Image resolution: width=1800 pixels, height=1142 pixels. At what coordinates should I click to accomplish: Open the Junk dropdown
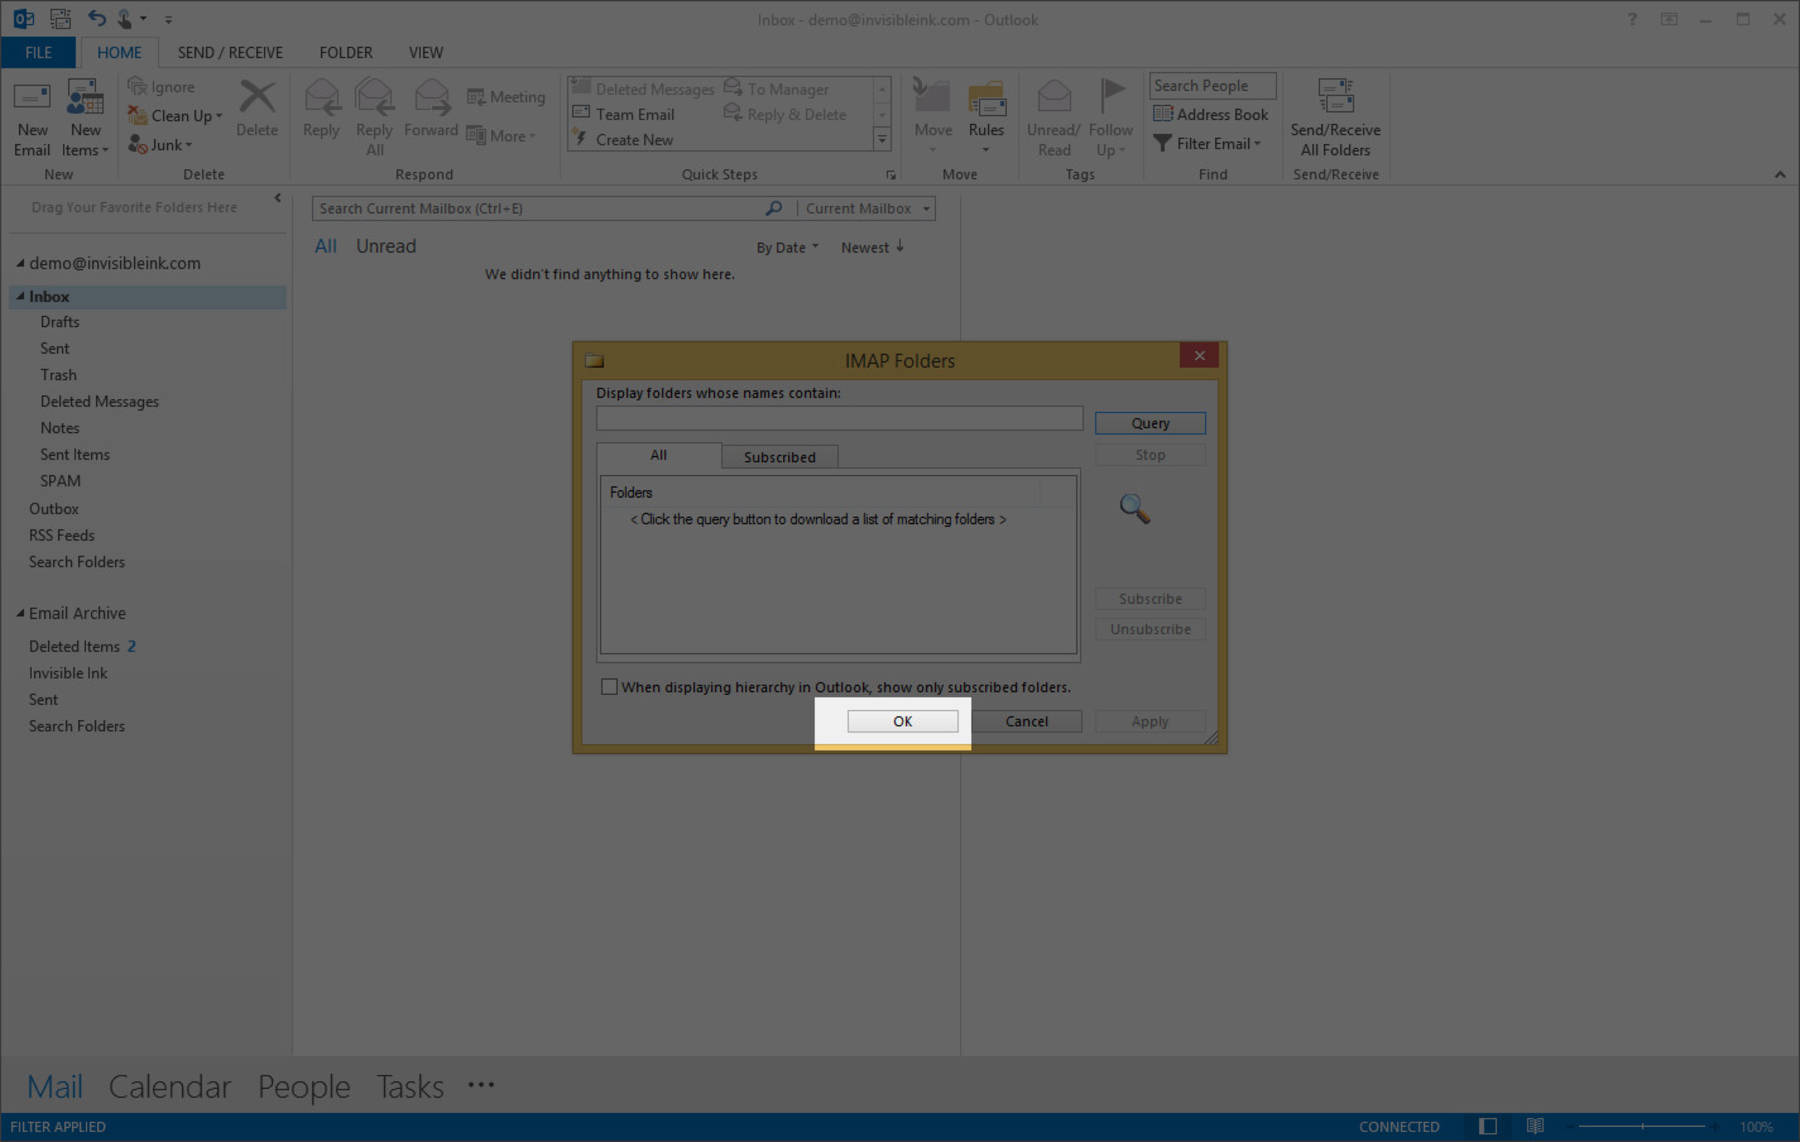click(160, 145)
